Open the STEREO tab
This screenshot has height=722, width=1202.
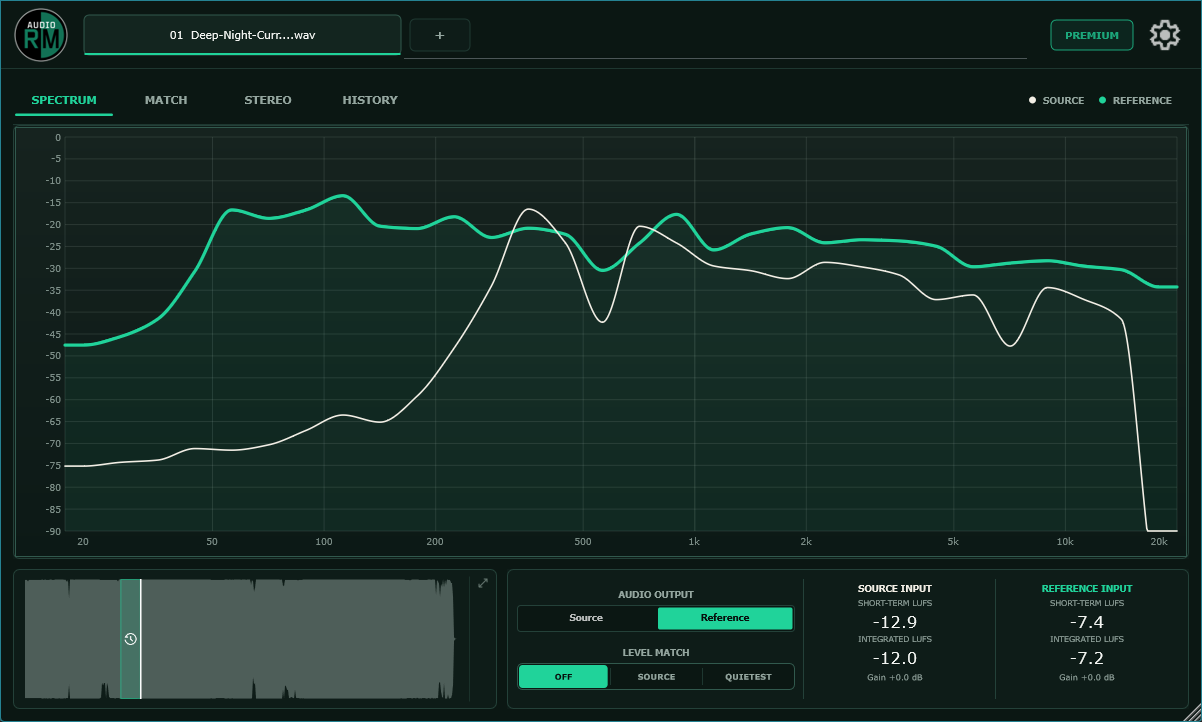click(268, 100)
